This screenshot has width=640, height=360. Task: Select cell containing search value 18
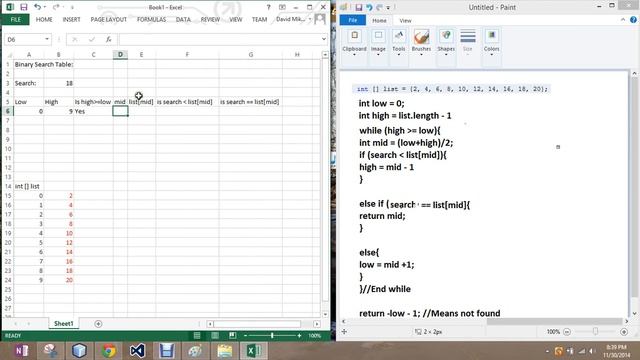(x=58, y=83)
